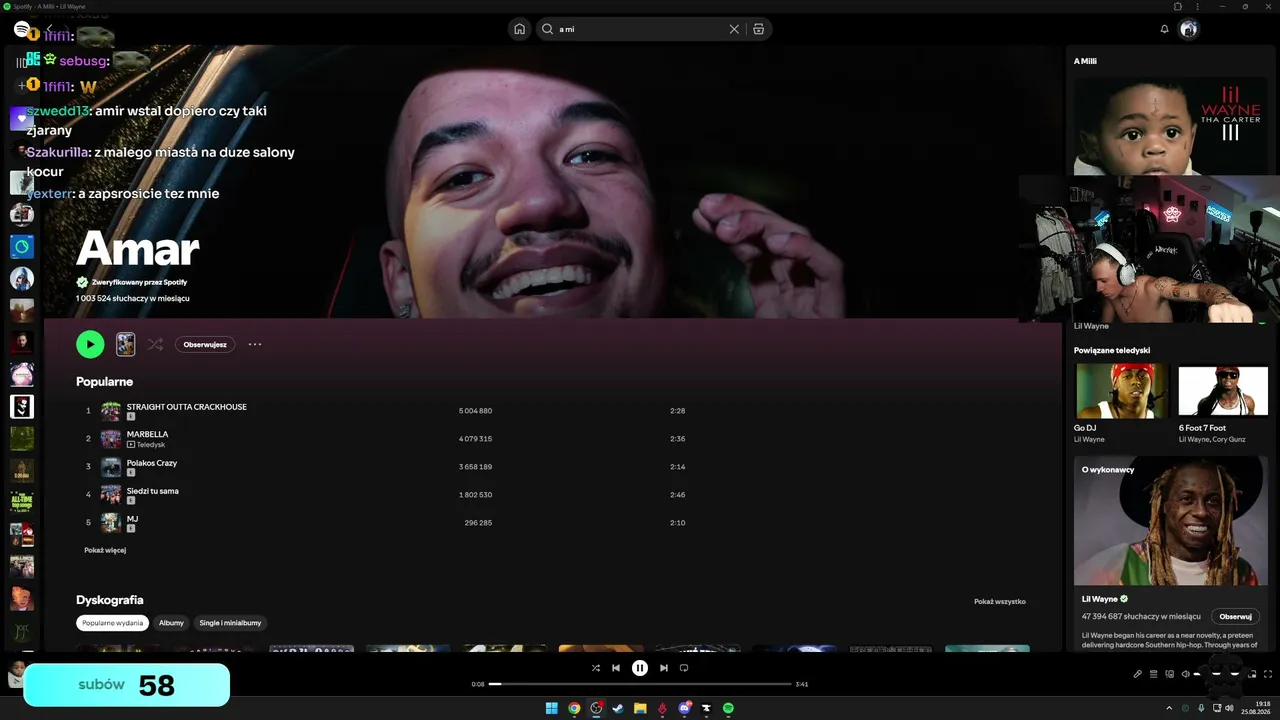The height and width of the screenshot is (720, 1280).
Task: Open the Browse icon next to search
Action: click(x=759, y=29)
